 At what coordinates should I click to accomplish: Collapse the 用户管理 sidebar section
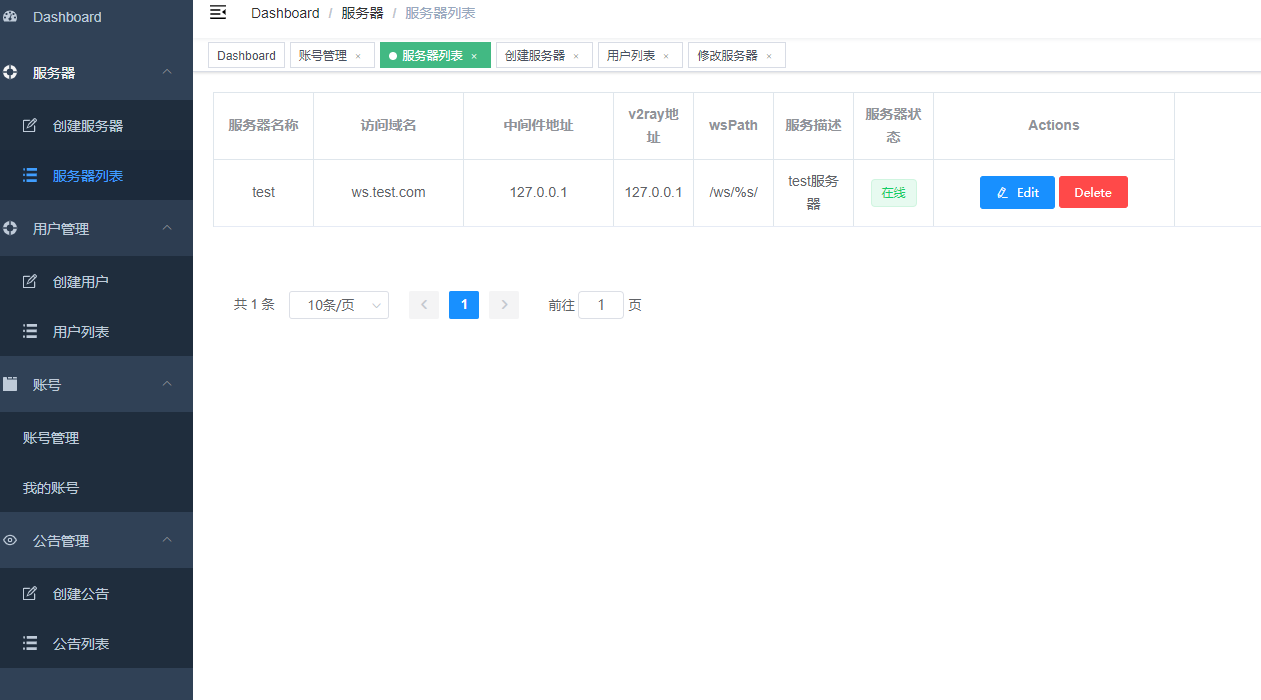coord(167,228)
